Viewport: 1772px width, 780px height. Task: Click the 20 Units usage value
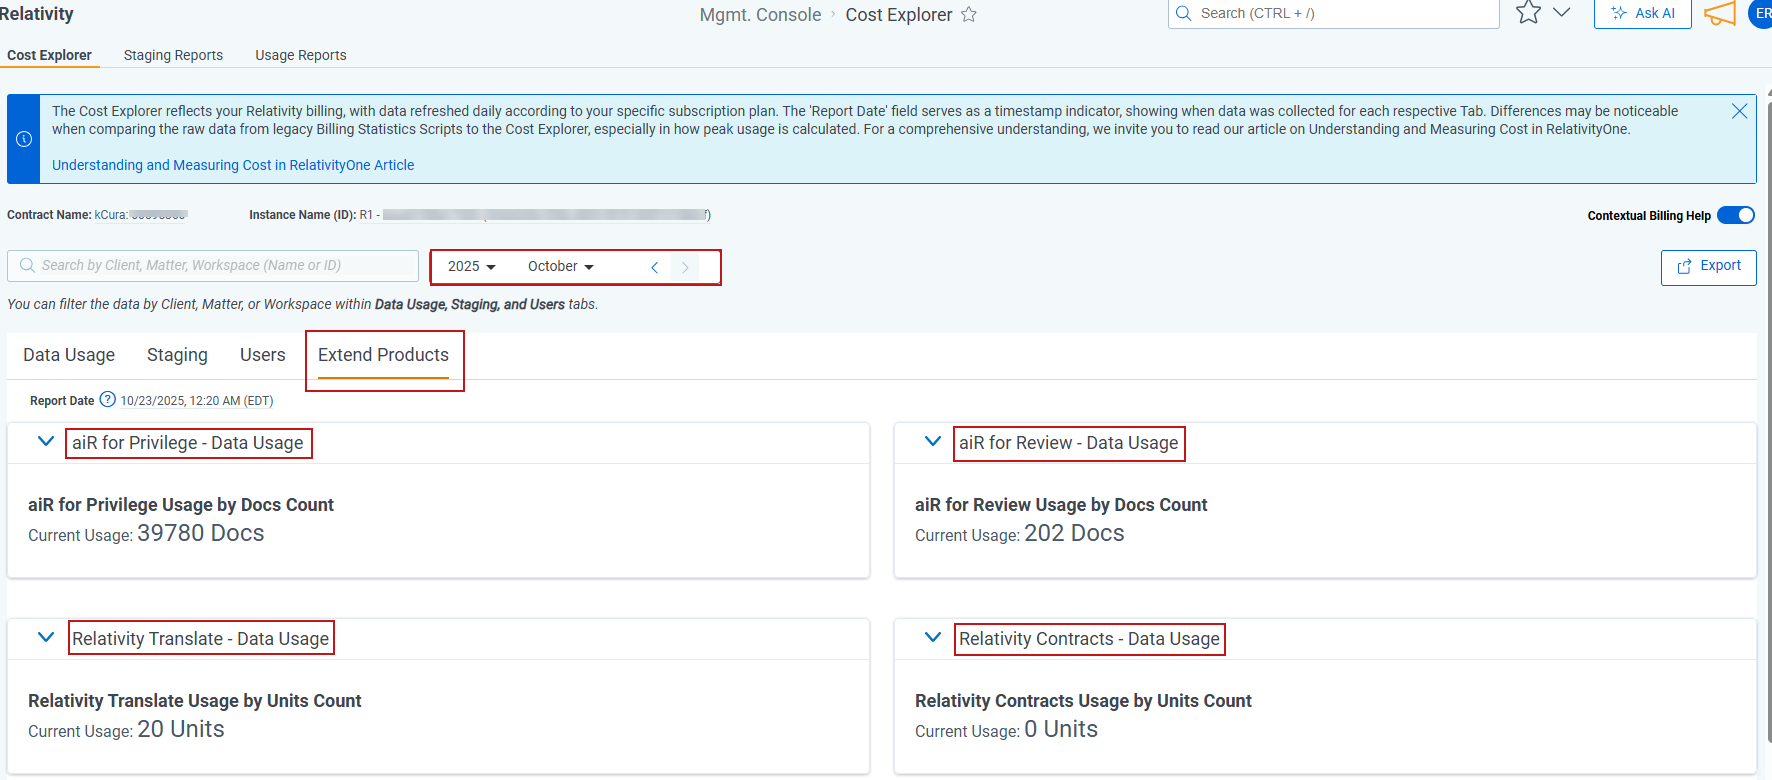(181, 729)
